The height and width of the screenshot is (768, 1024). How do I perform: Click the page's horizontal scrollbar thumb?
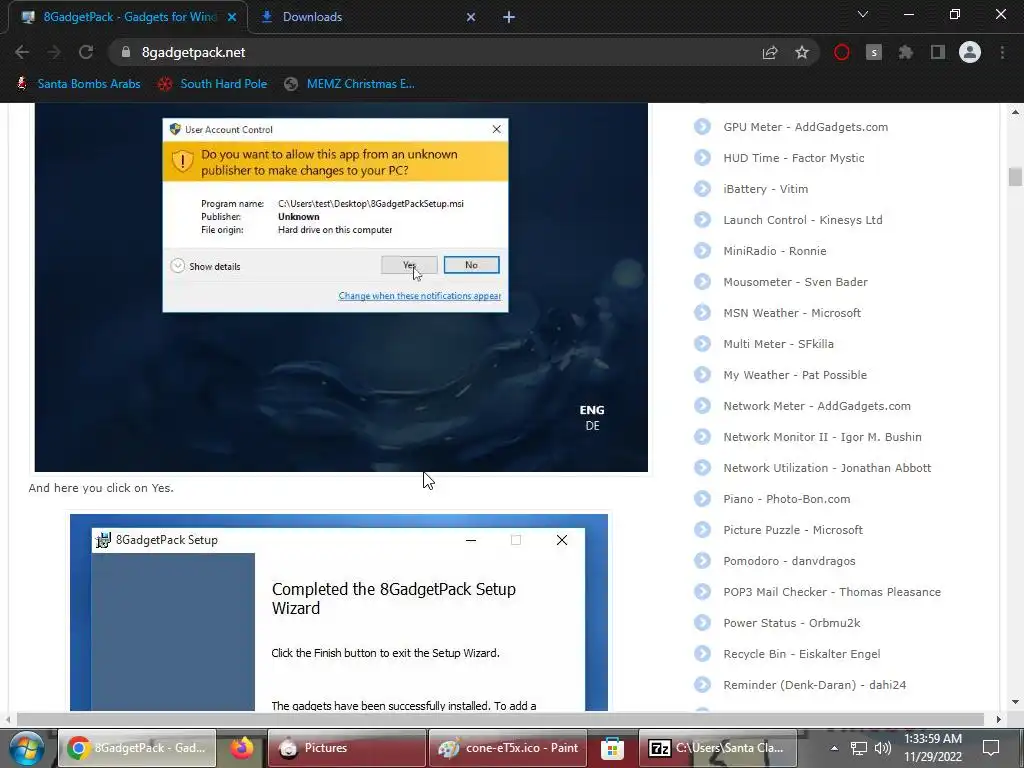(500, 719)
